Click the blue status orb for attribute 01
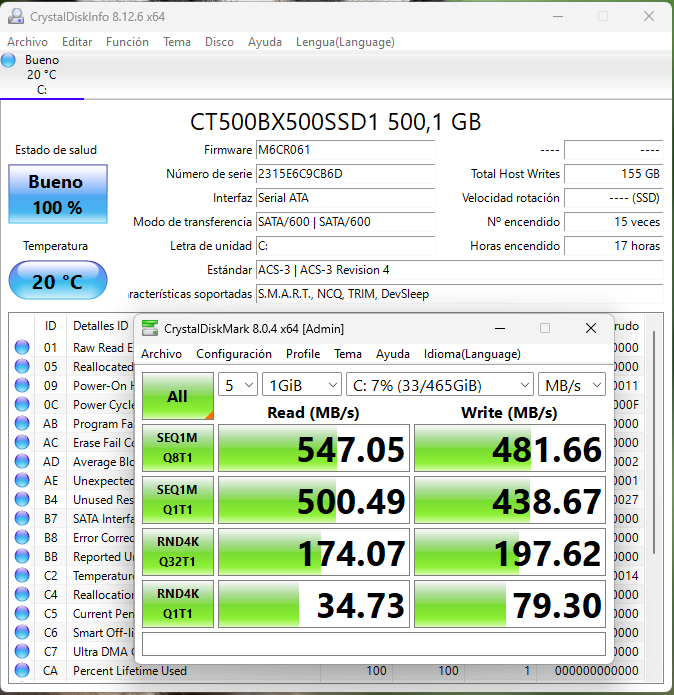This screenshot has width=674, height=695. [x=22, y=348]
